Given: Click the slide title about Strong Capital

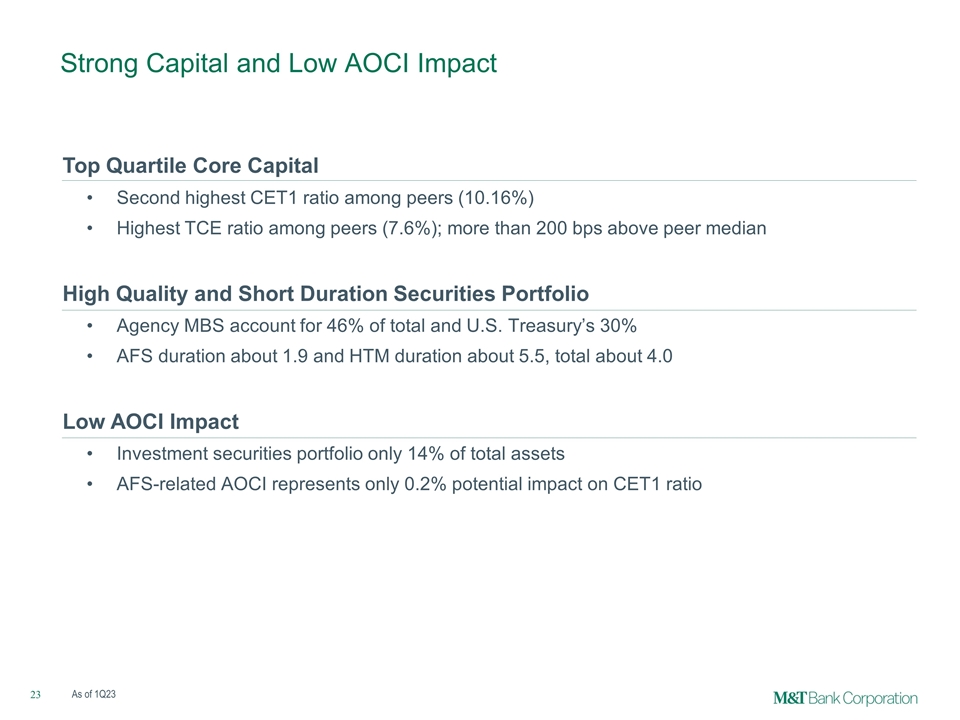Looking at the screenshot, I should point(278,64).
